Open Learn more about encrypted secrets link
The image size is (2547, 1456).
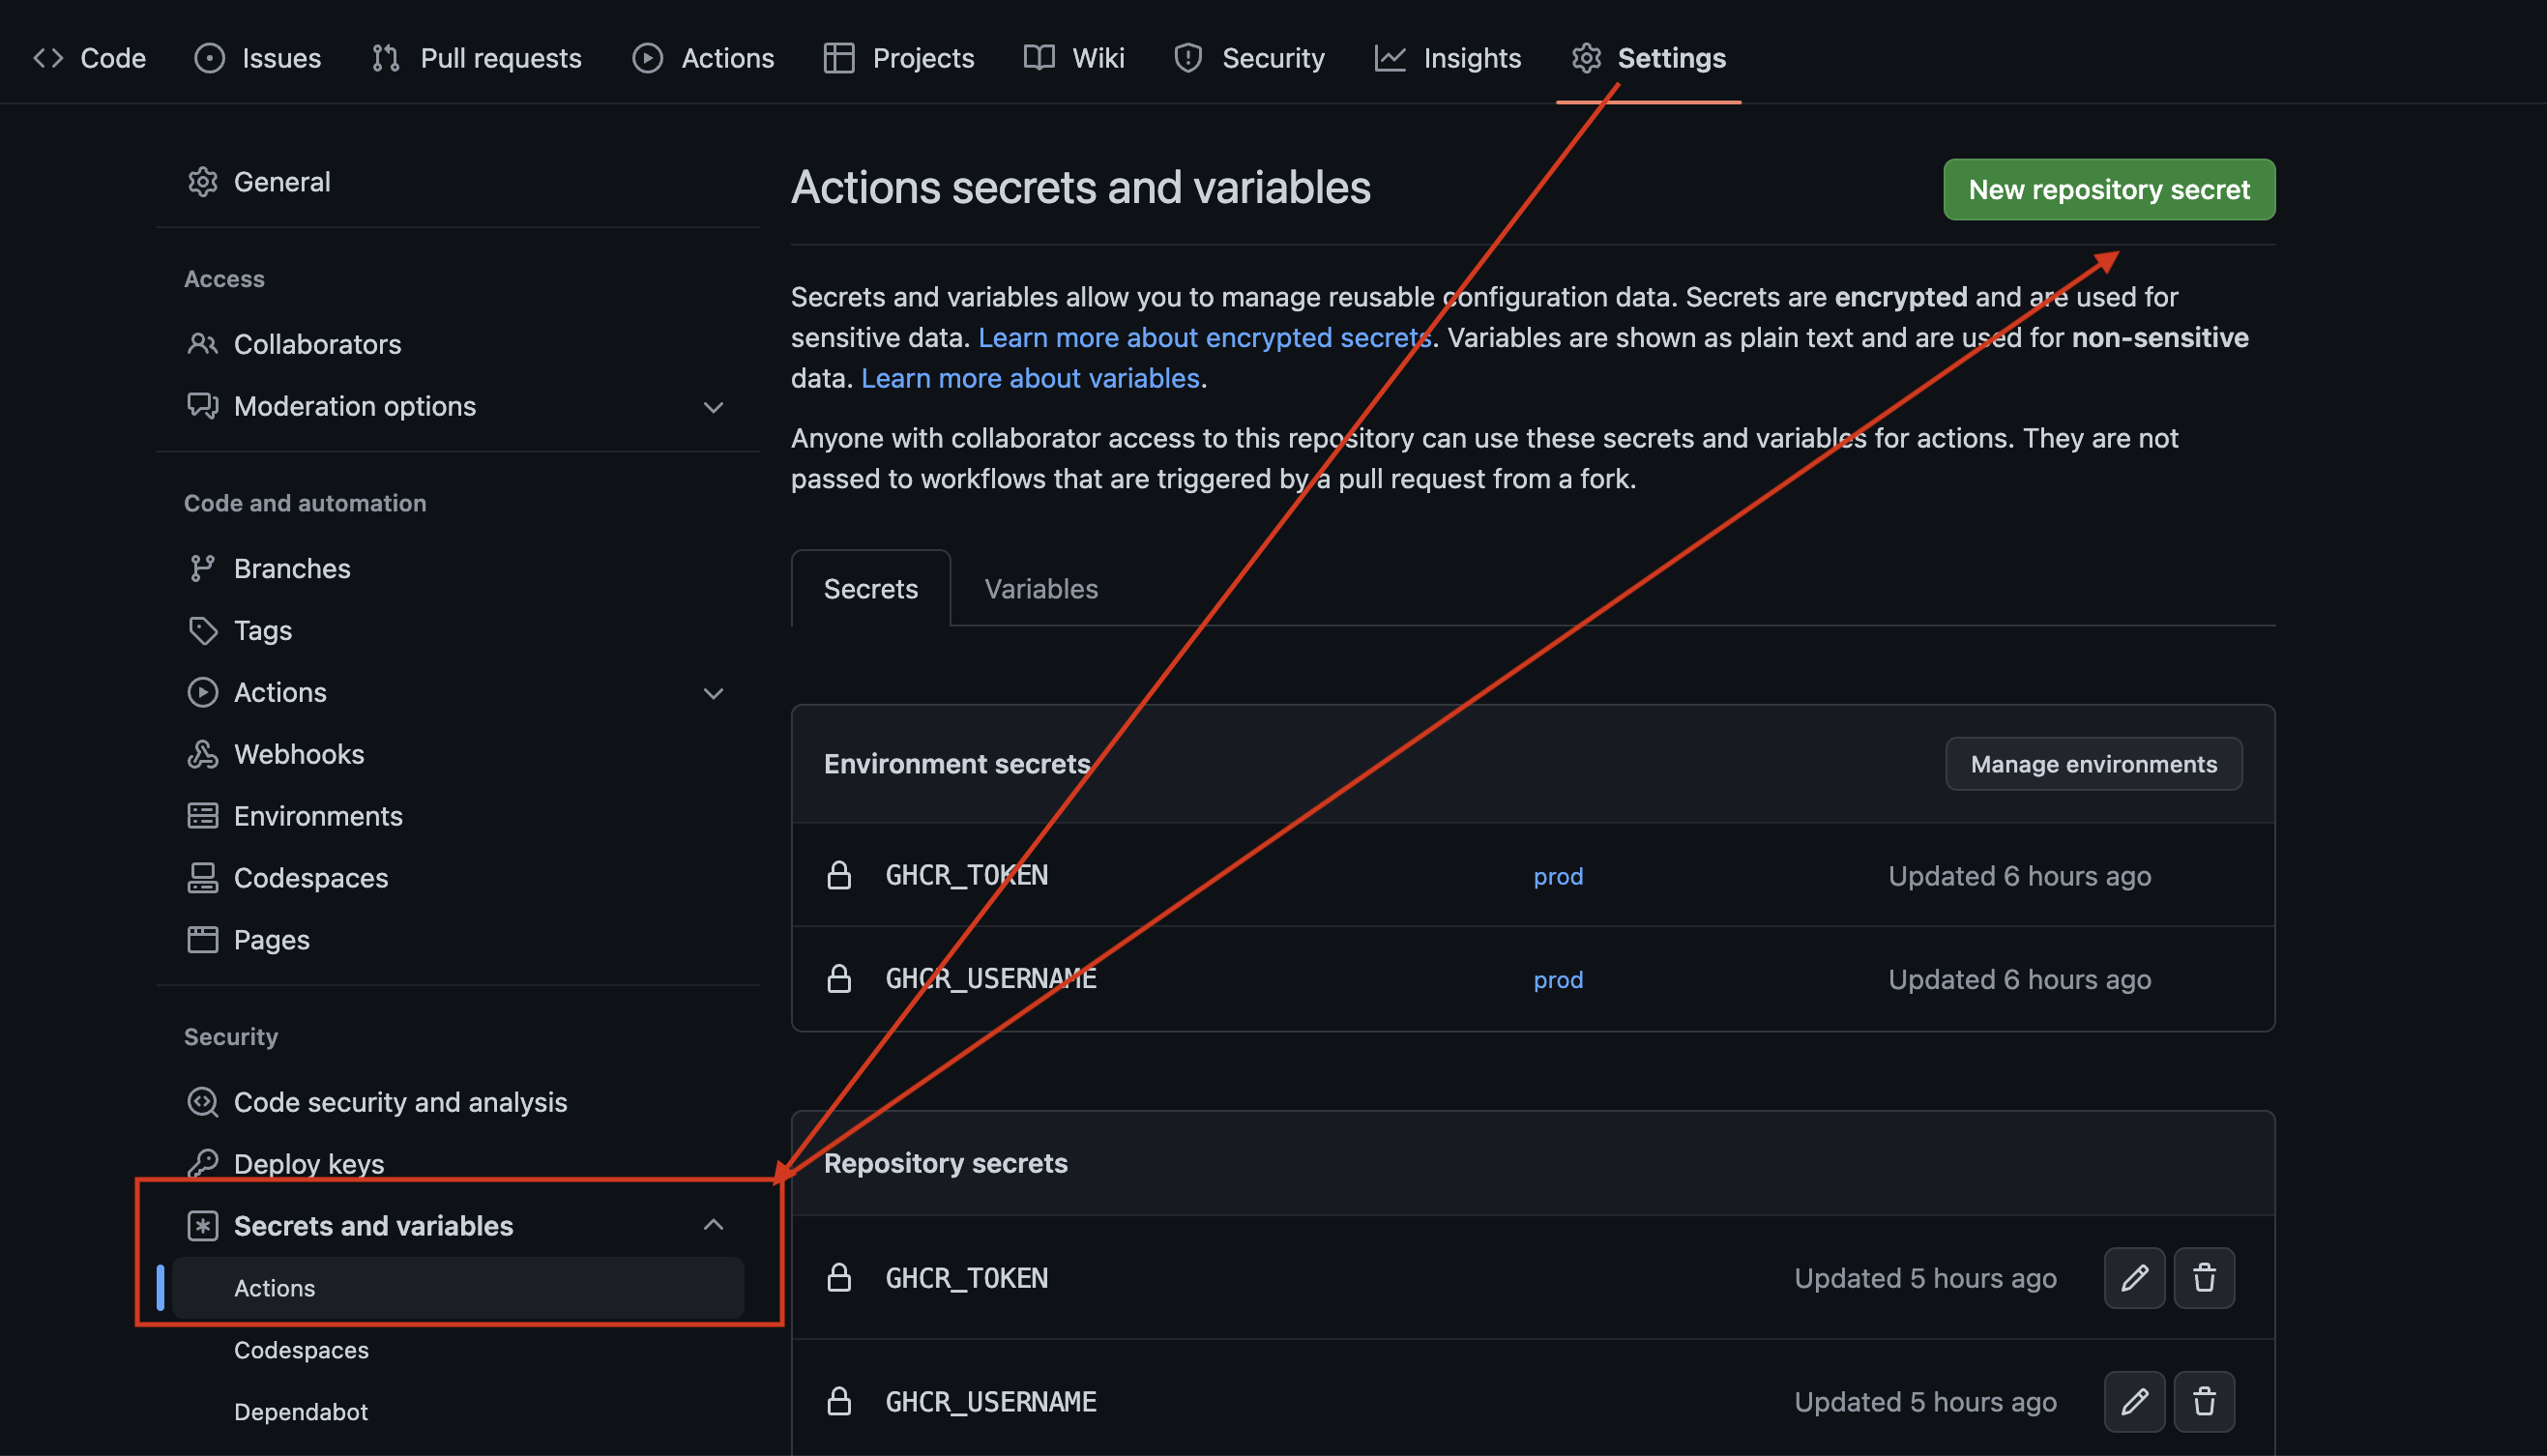pos(1205,335)
